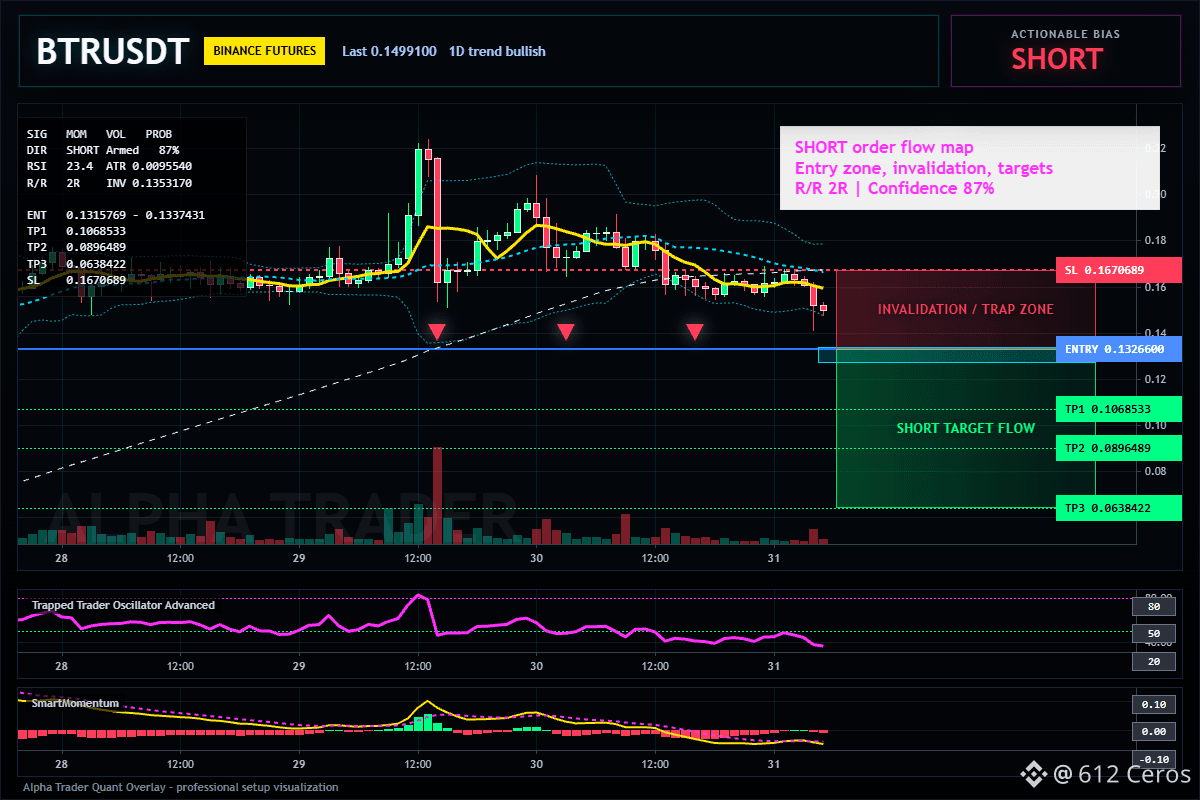This screenshot has height=800, width=1200.
Task: Click the DIR SHORT Armed 87% row
Action: point(103,150)
